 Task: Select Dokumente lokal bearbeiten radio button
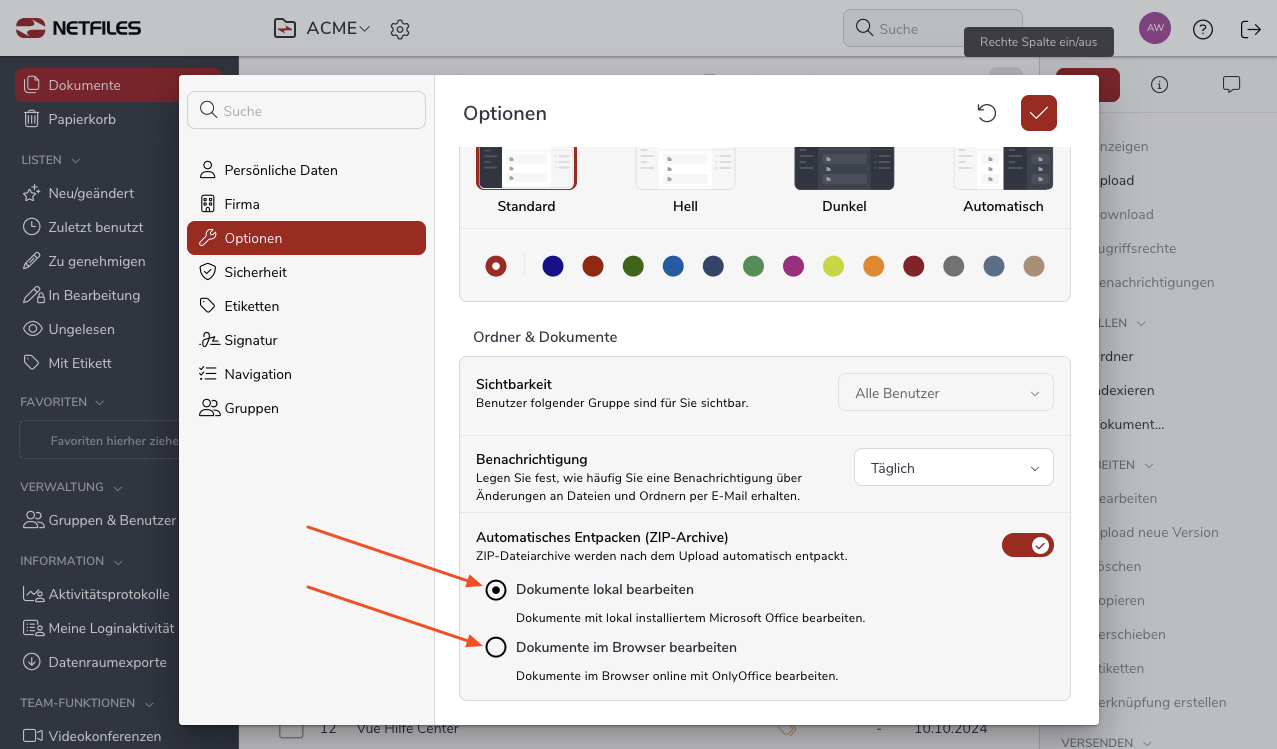point(496,590)
